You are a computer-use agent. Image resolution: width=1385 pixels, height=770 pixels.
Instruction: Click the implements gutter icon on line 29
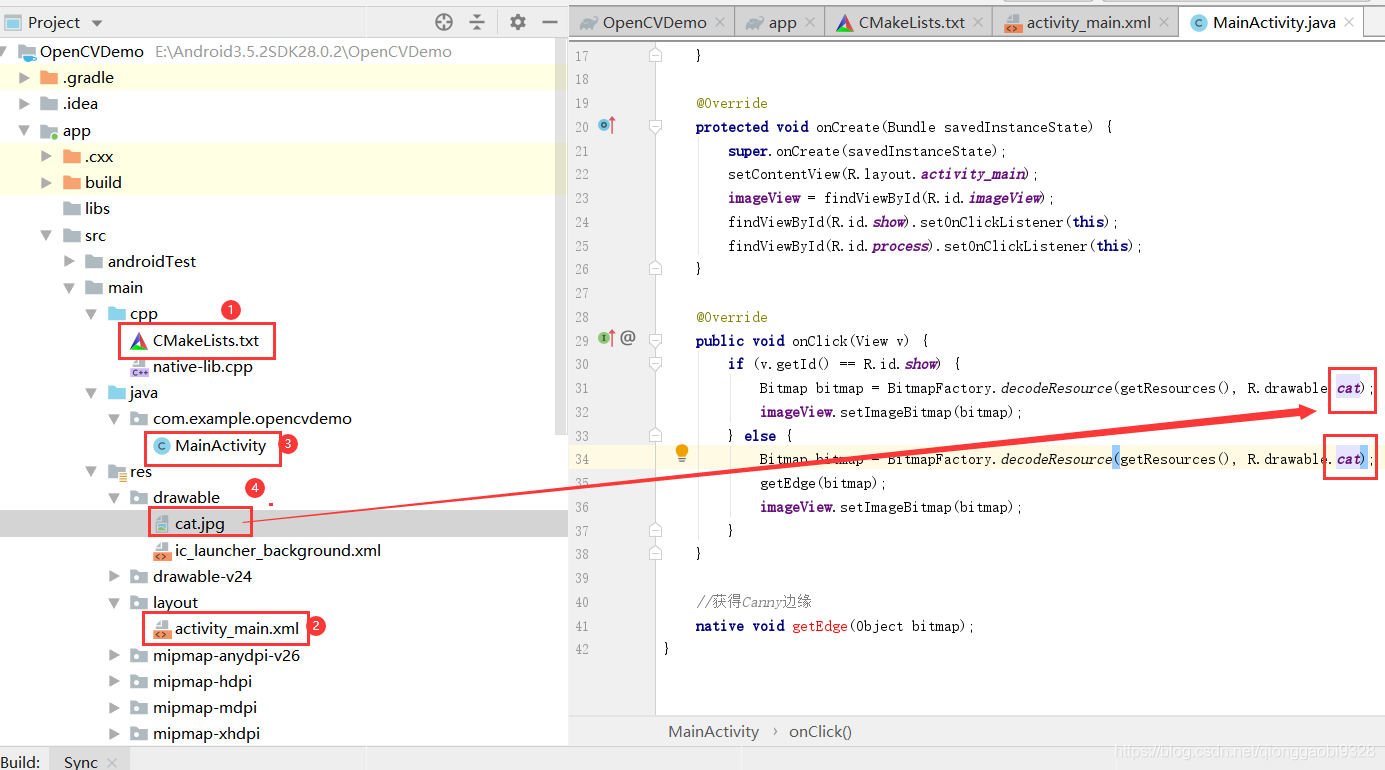[607, 339]
